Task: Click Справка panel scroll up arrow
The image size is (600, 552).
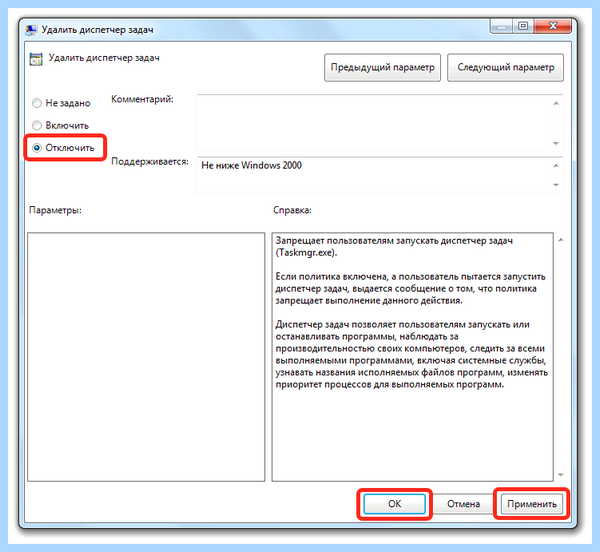Action: [x=561, y=240]
